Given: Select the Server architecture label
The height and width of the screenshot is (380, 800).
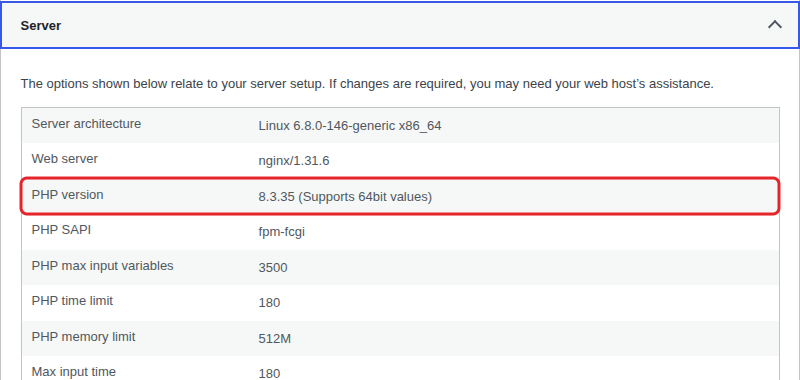Looking at the screenshot, I should pyautogui.click(x=86, y=124).
